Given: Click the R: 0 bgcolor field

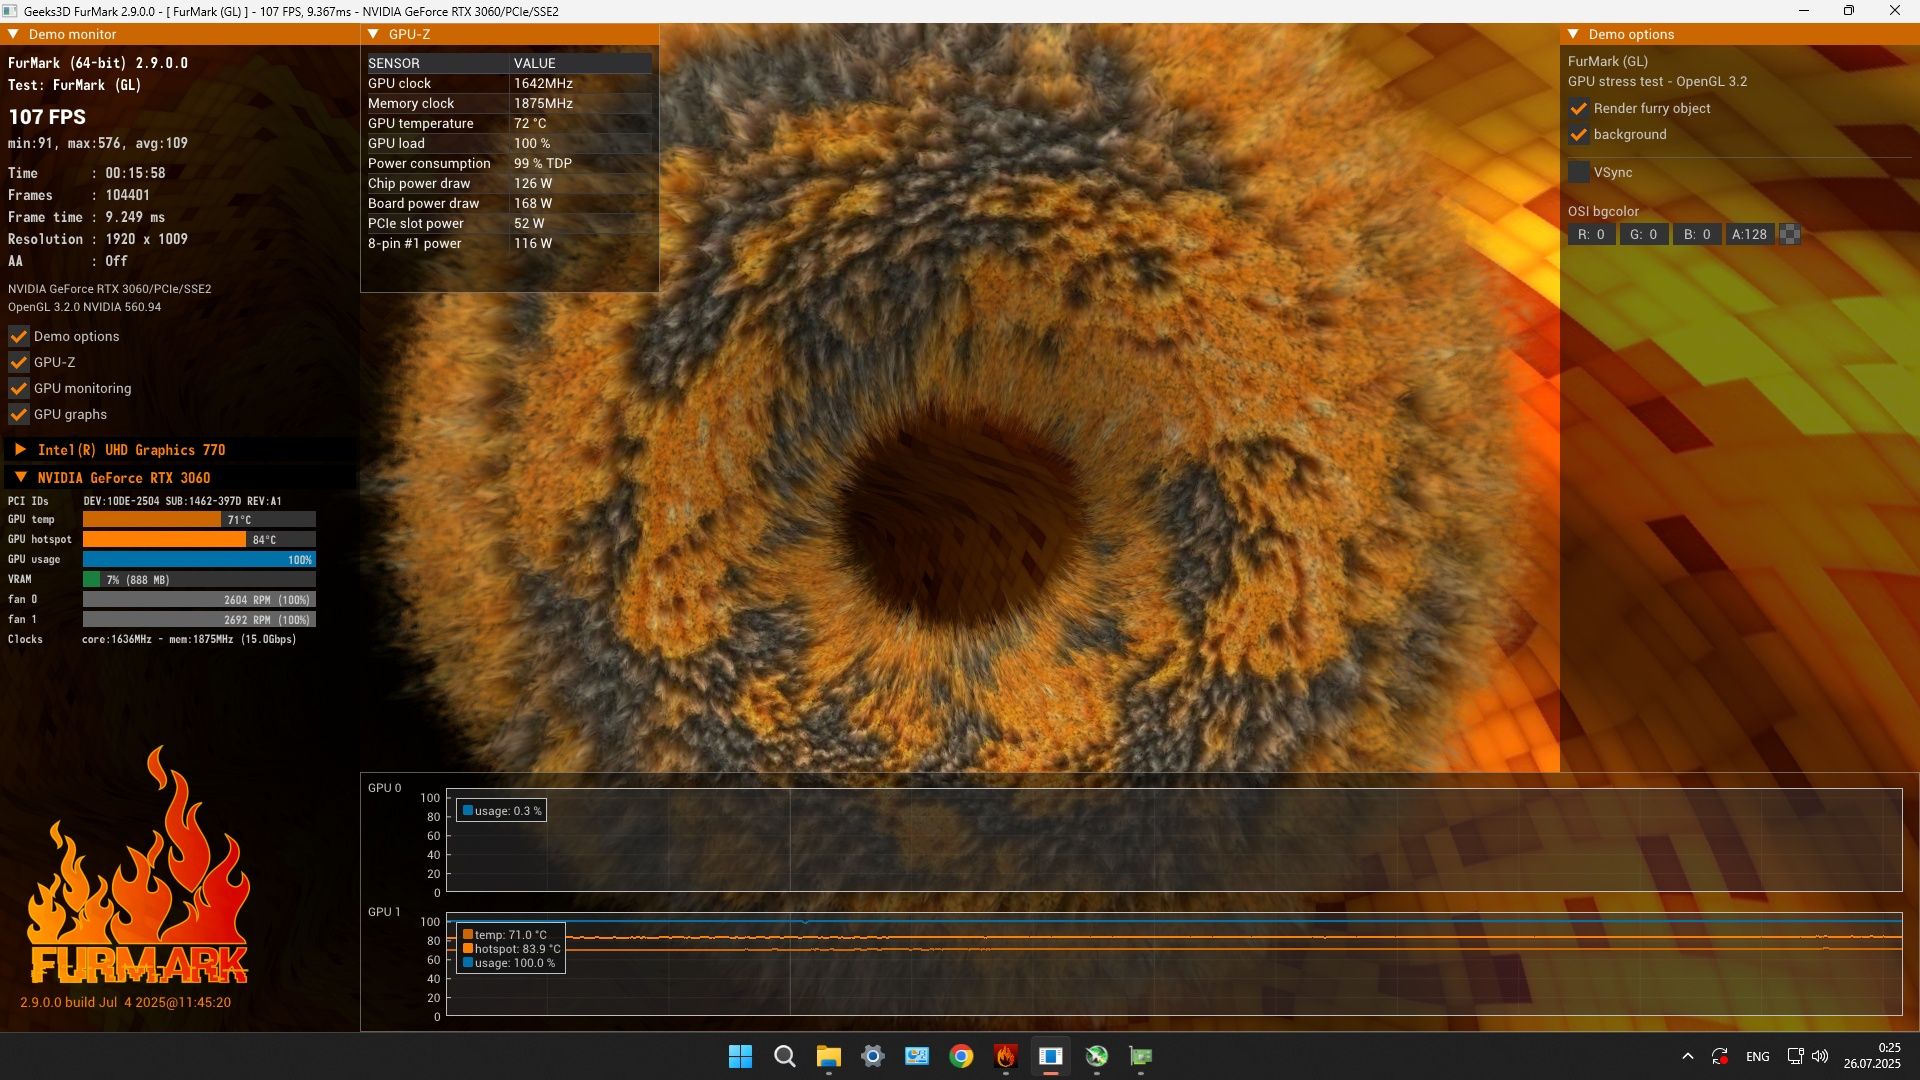Looking at the screenshot, I should pyautogui.click(x=1591, y=234).
